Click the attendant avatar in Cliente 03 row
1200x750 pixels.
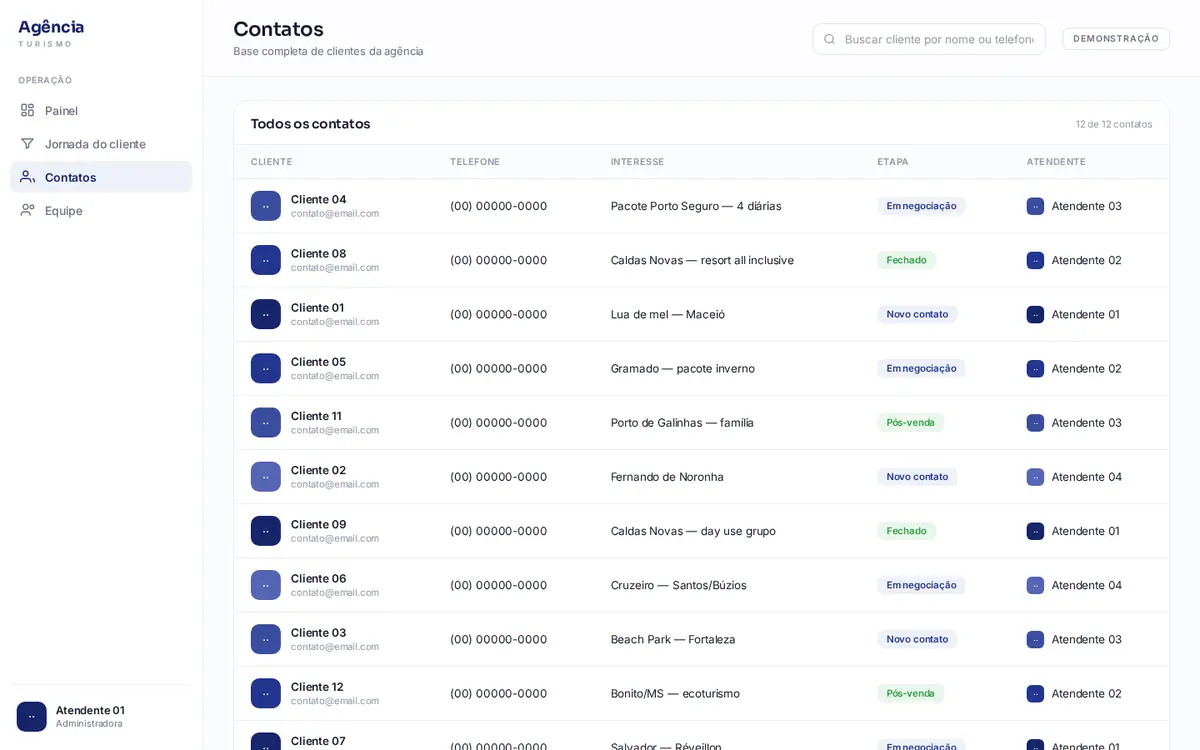pyautogui.click(x=1035, y=639)
